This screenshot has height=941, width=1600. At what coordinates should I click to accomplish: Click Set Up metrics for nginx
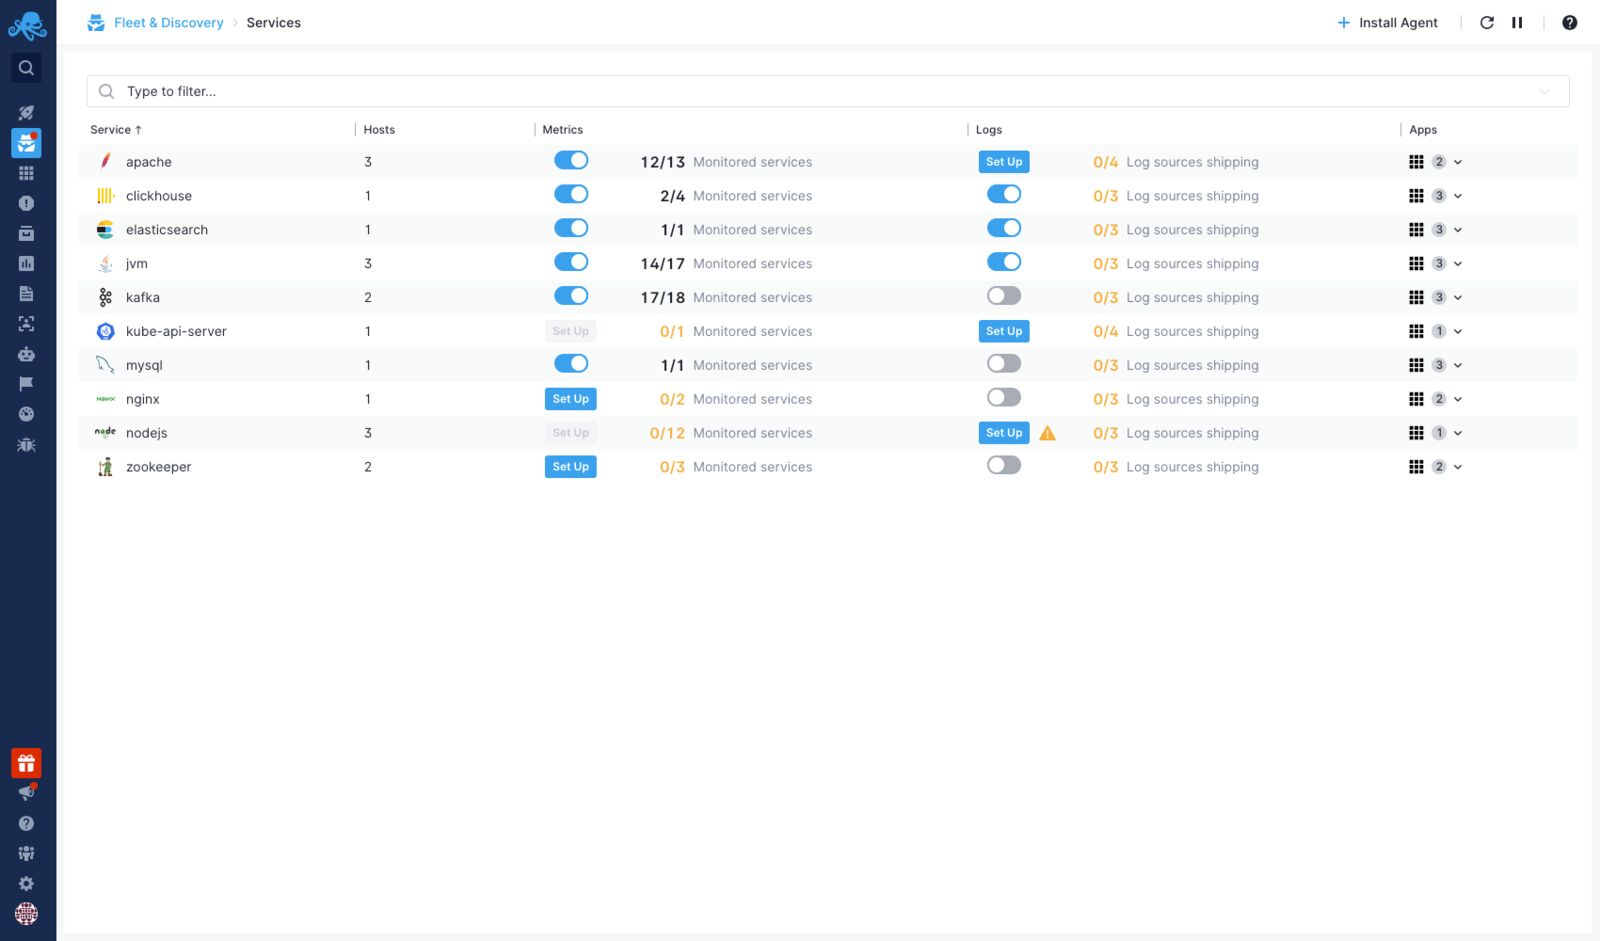[x=571, y=399]
